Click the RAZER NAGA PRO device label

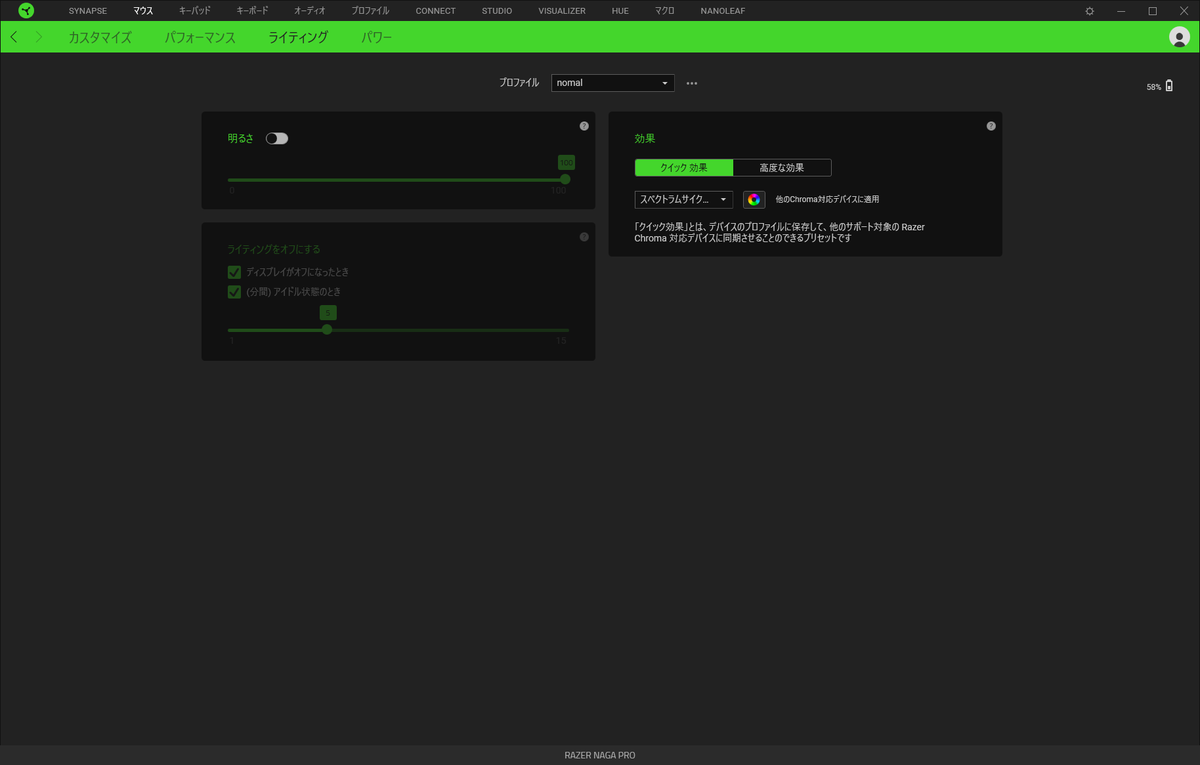coord(600,755)
